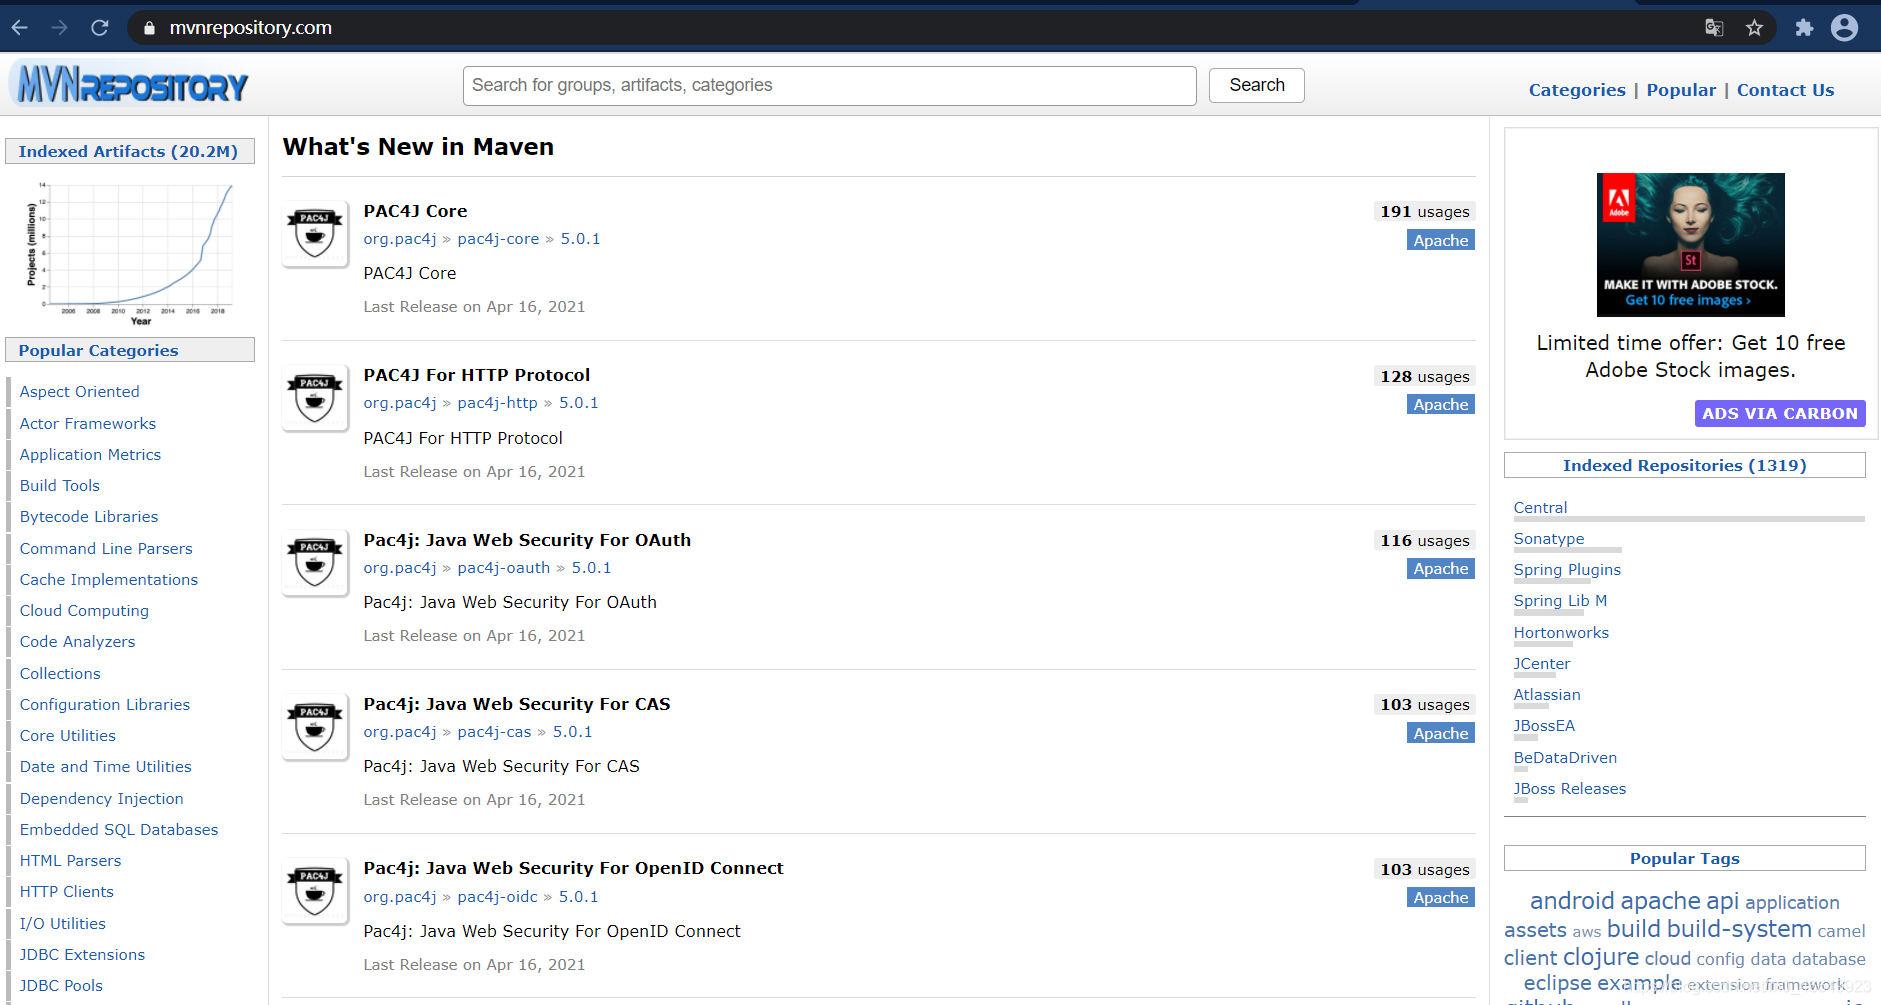
Task: Open the PAC4J Core title link
Action: click(x=415, y=211)
